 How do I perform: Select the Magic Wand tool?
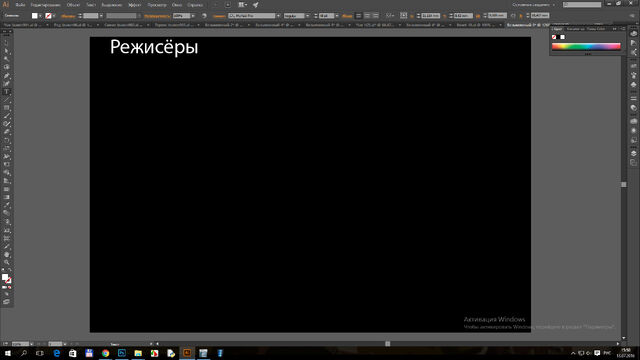coord(7,59)
